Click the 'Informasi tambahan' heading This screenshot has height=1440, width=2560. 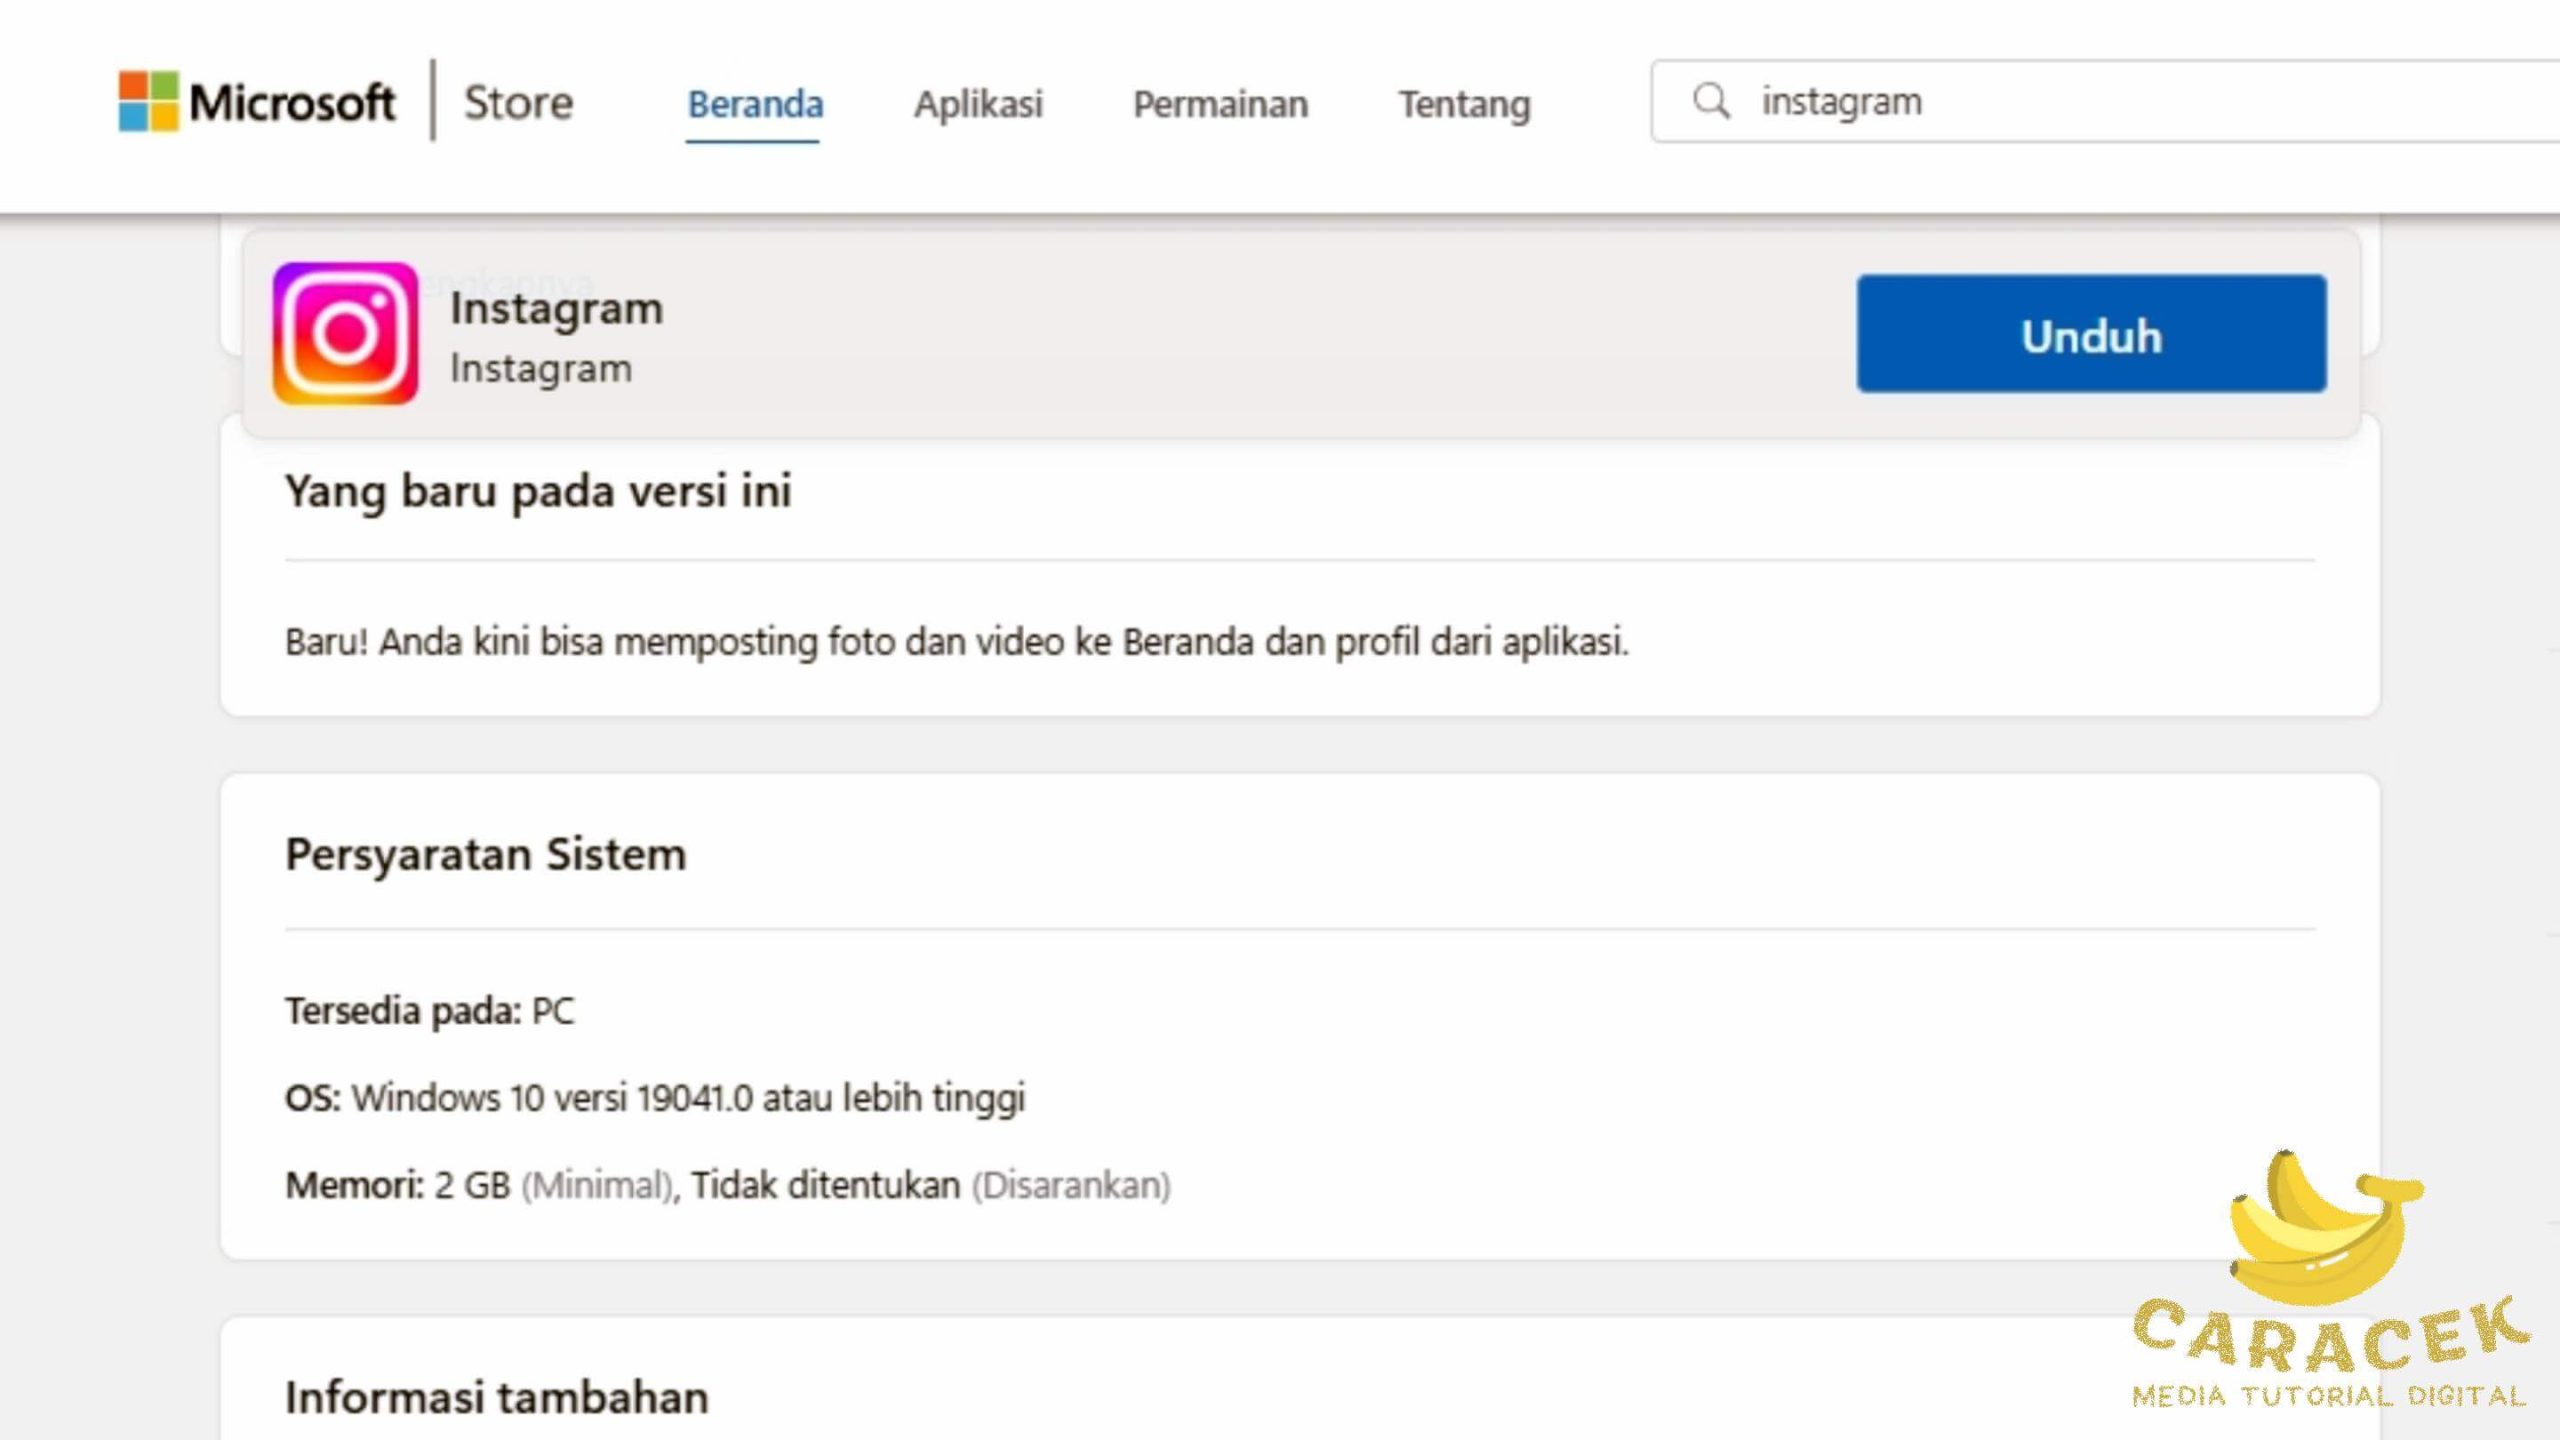pos(497,1397)
